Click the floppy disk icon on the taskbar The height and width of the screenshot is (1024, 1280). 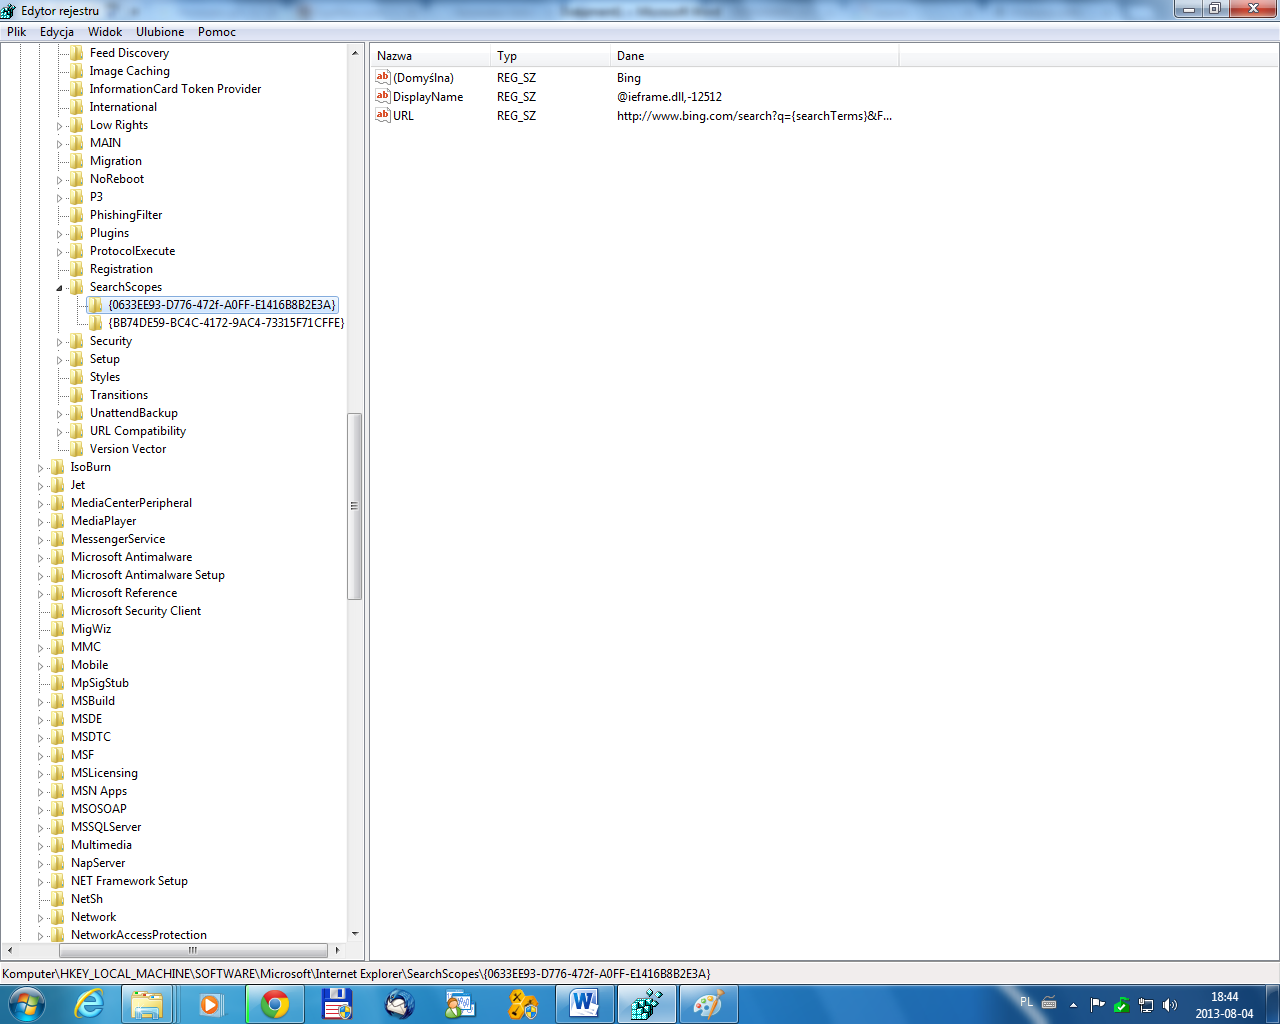(x=337, y=1004)
